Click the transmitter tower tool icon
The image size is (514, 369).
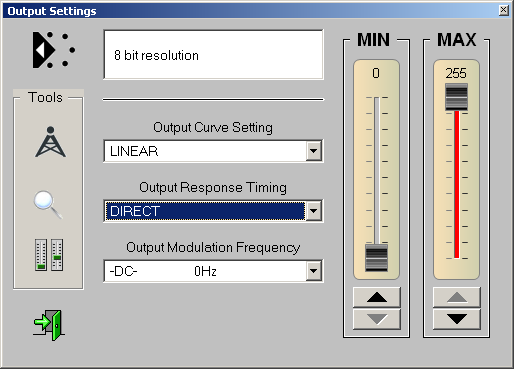pyautogui.click(x=50, y=142)
